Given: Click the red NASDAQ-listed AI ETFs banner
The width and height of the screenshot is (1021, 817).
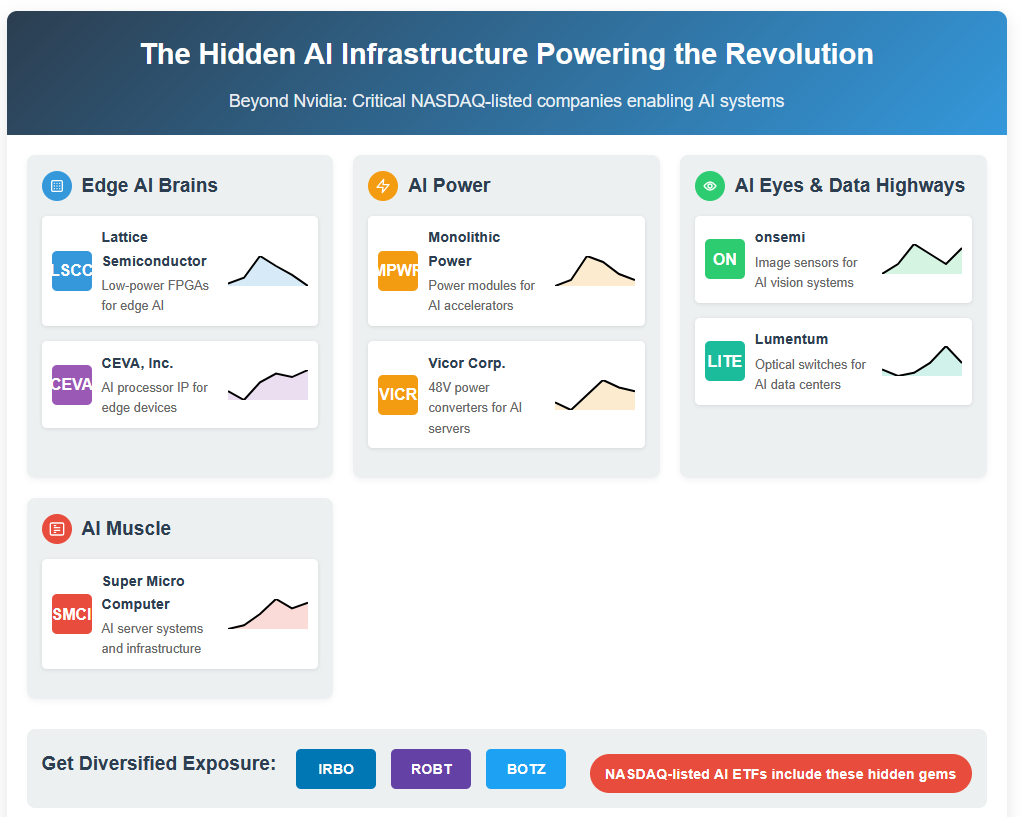Looking at the screenshot, I should pos(781,773).
